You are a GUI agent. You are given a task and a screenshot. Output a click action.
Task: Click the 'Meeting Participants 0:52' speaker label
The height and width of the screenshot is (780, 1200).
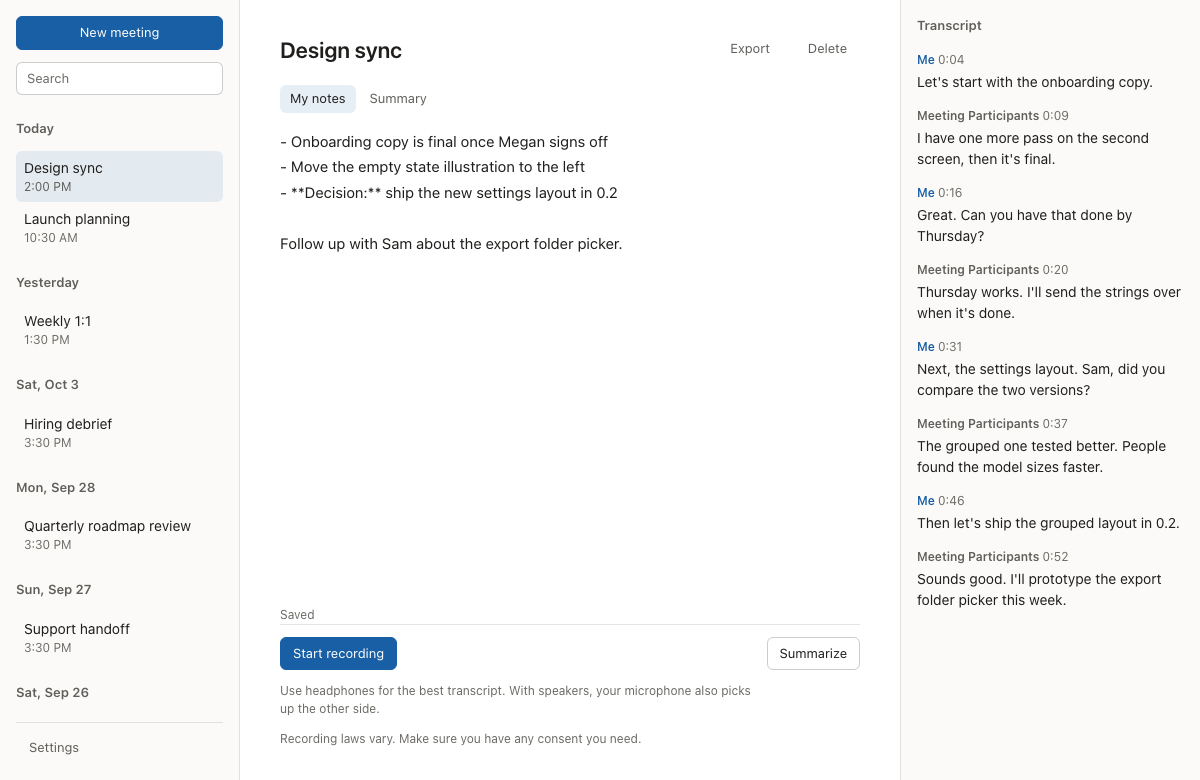(x=992, y=557)
